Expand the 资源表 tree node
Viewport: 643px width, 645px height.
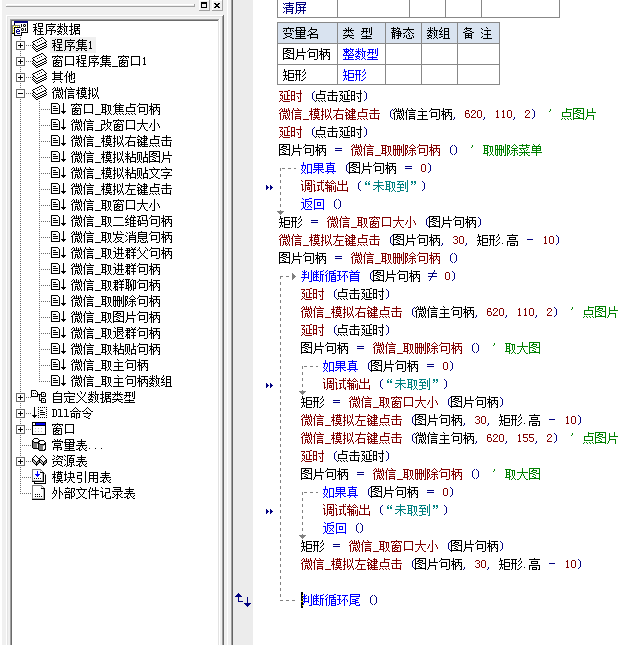20,462
